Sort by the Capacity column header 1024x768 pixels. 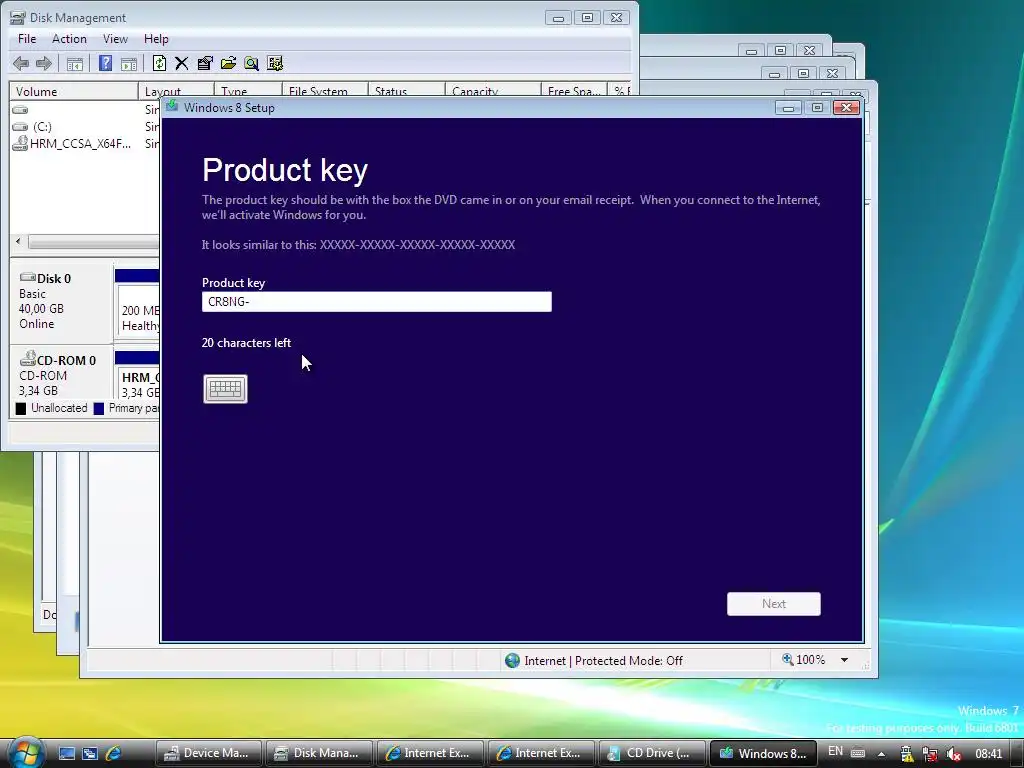pos(493,91)
